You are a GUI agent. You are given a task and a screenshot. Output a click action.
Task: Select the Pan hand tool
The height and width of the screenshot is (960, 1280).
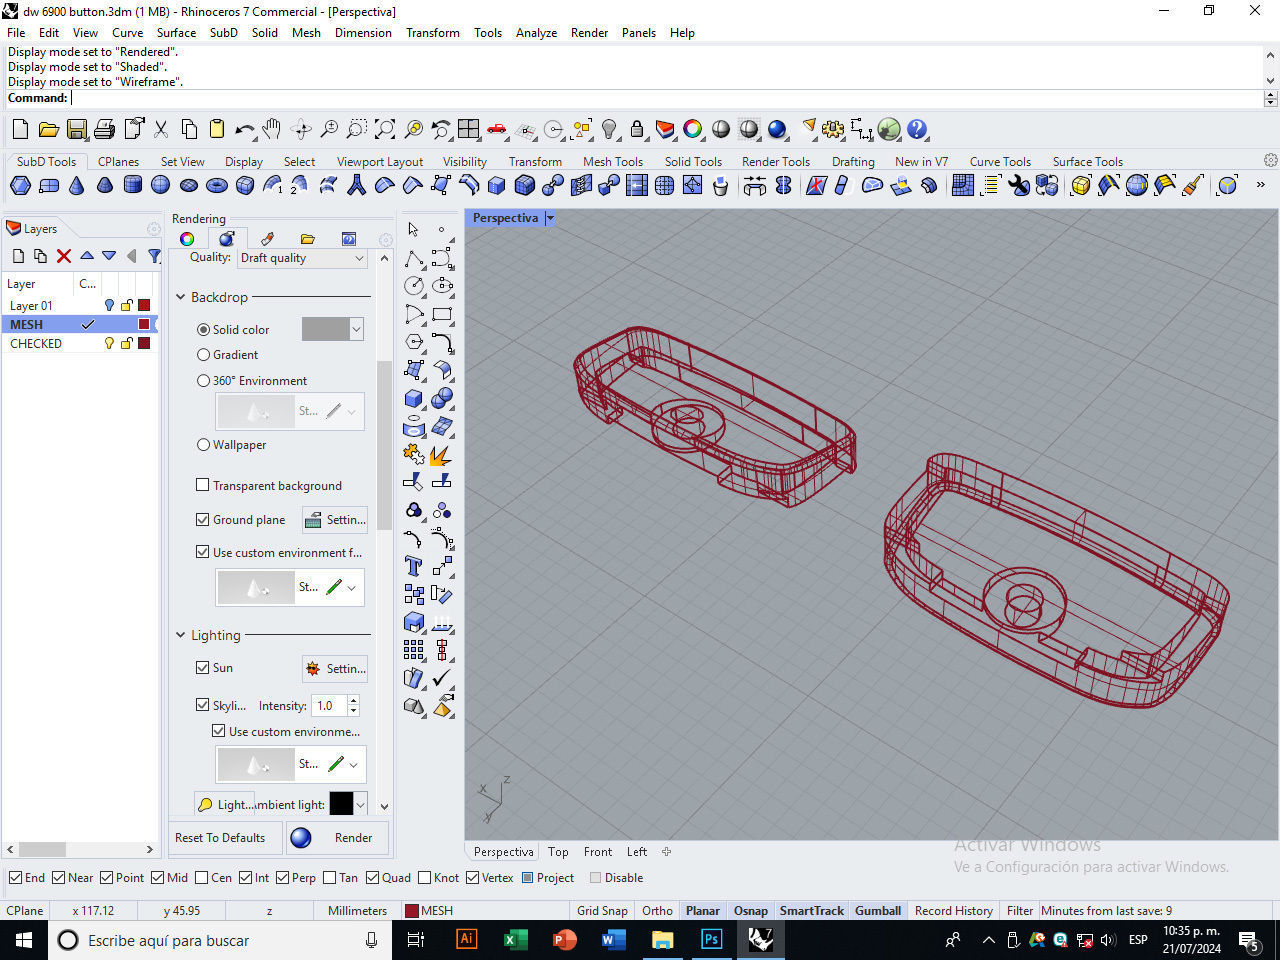(272, 129)
